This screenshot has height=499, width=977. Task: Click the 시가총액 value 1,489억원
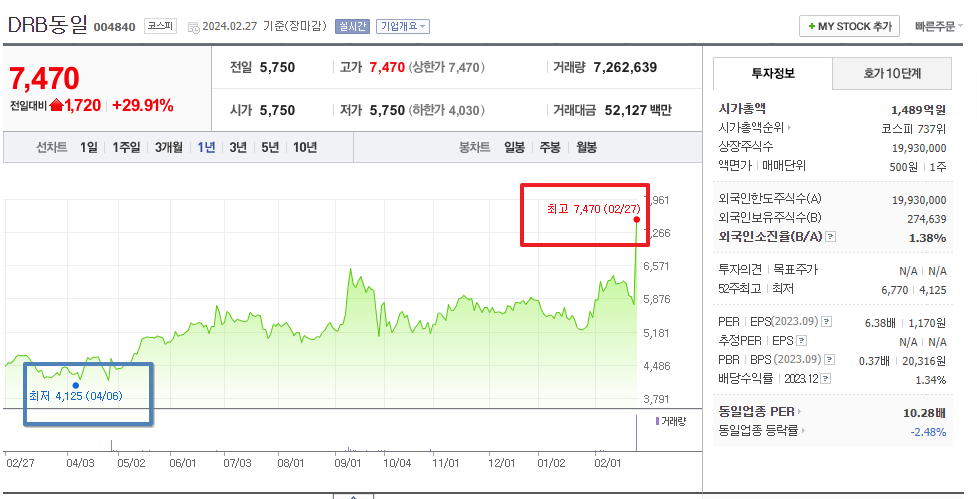coord(918,110)
